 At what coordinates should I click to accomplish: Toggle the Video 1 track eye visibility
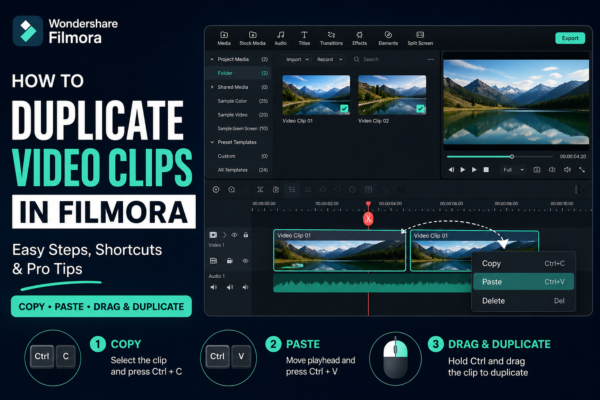(x=234, y=235)
